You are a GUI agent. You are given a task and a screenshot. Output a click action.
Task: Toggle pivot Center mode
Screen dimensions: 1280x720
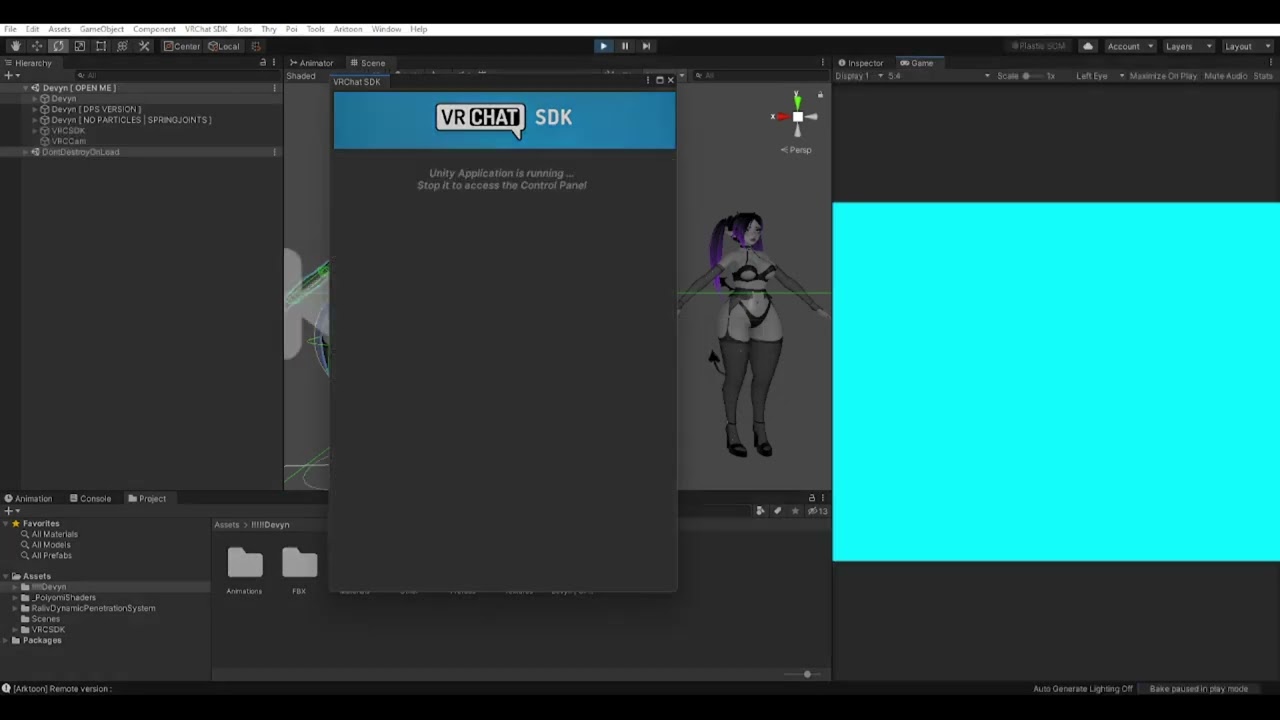182,46
